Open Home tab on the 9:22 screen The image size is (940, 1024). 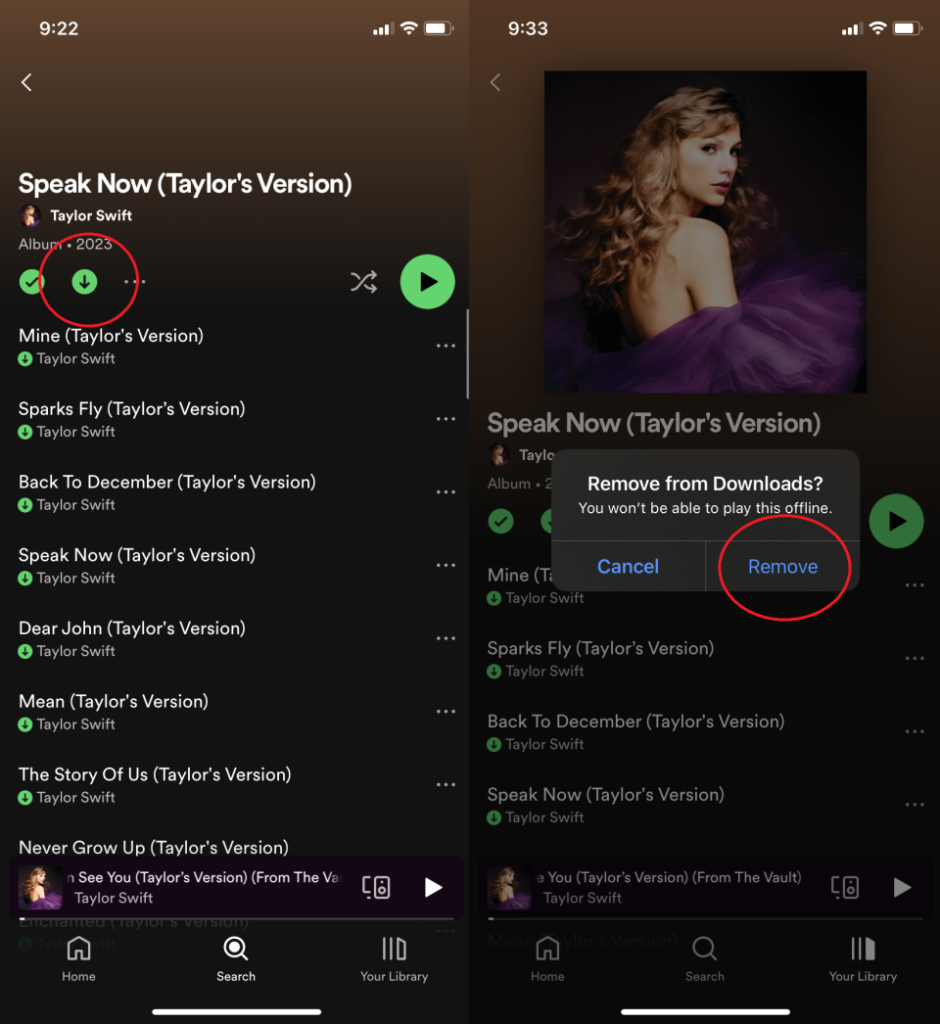click(x=78, y=959)
